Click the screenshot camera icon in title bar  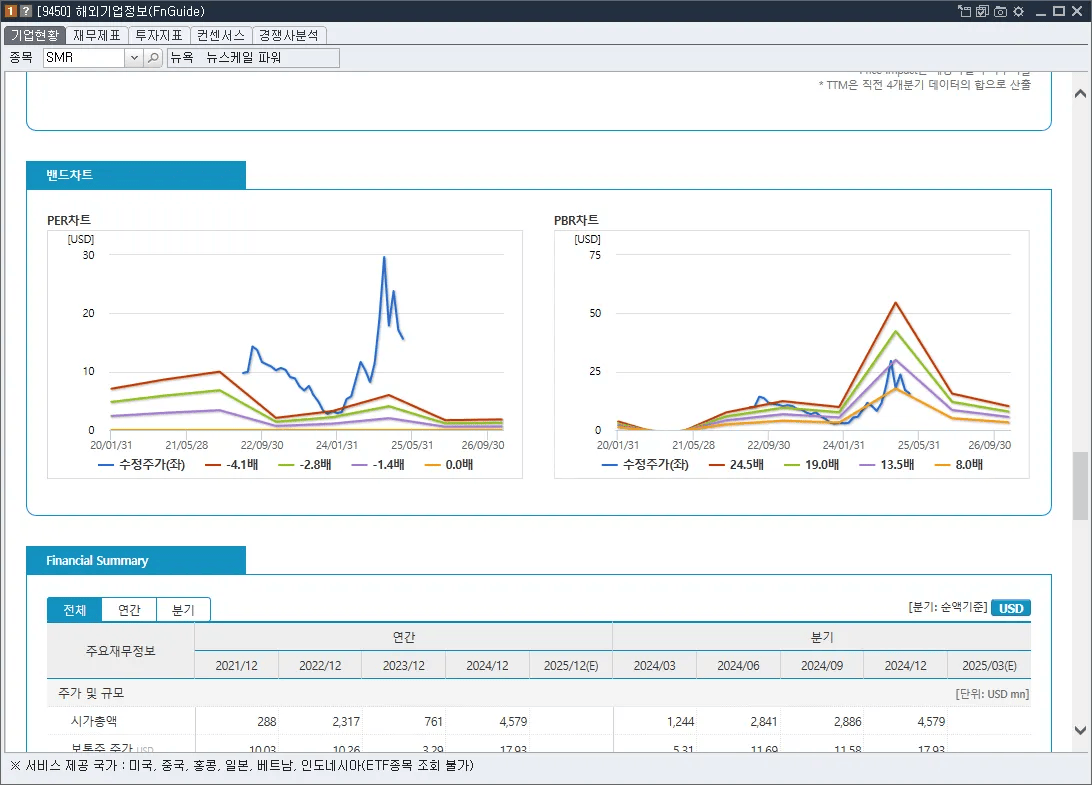tap(1001, 11)
